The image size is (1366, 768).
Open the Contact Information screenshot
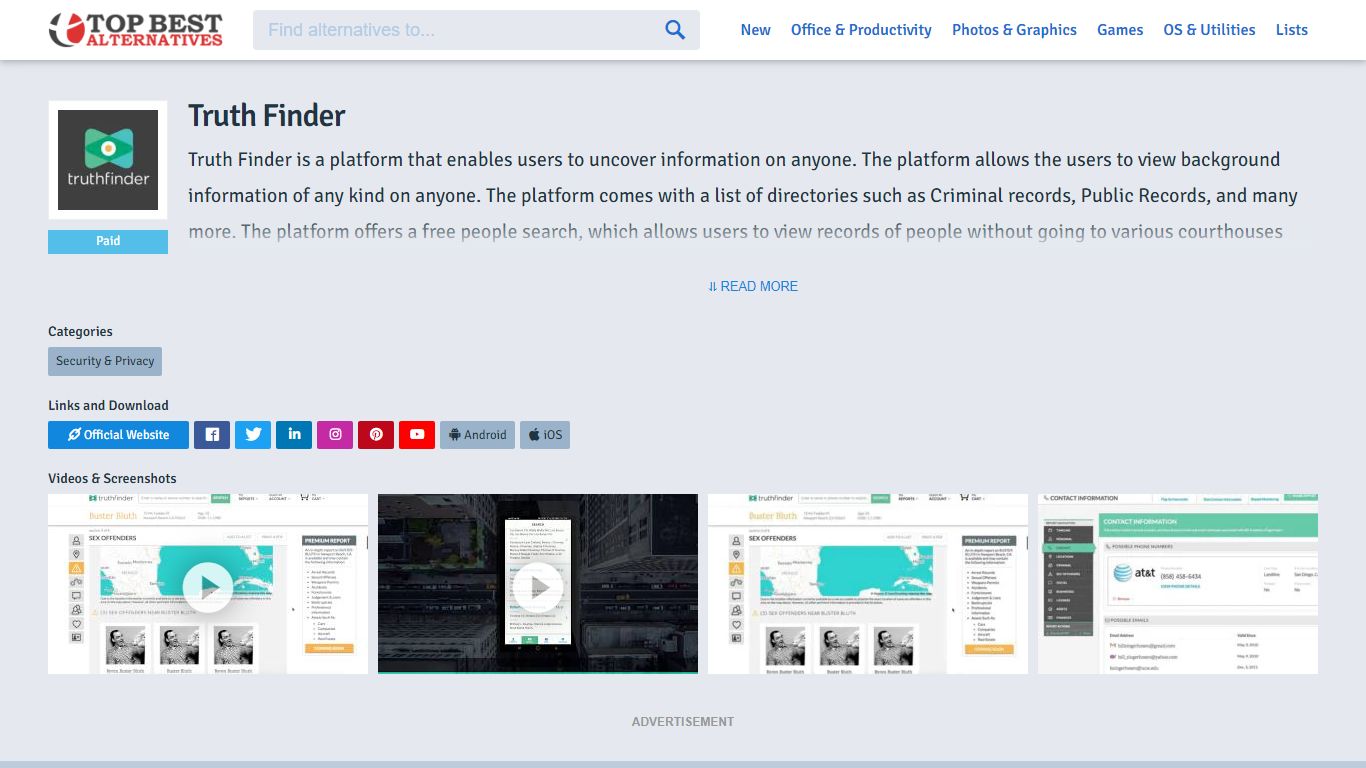click(x=1178, y=584)
